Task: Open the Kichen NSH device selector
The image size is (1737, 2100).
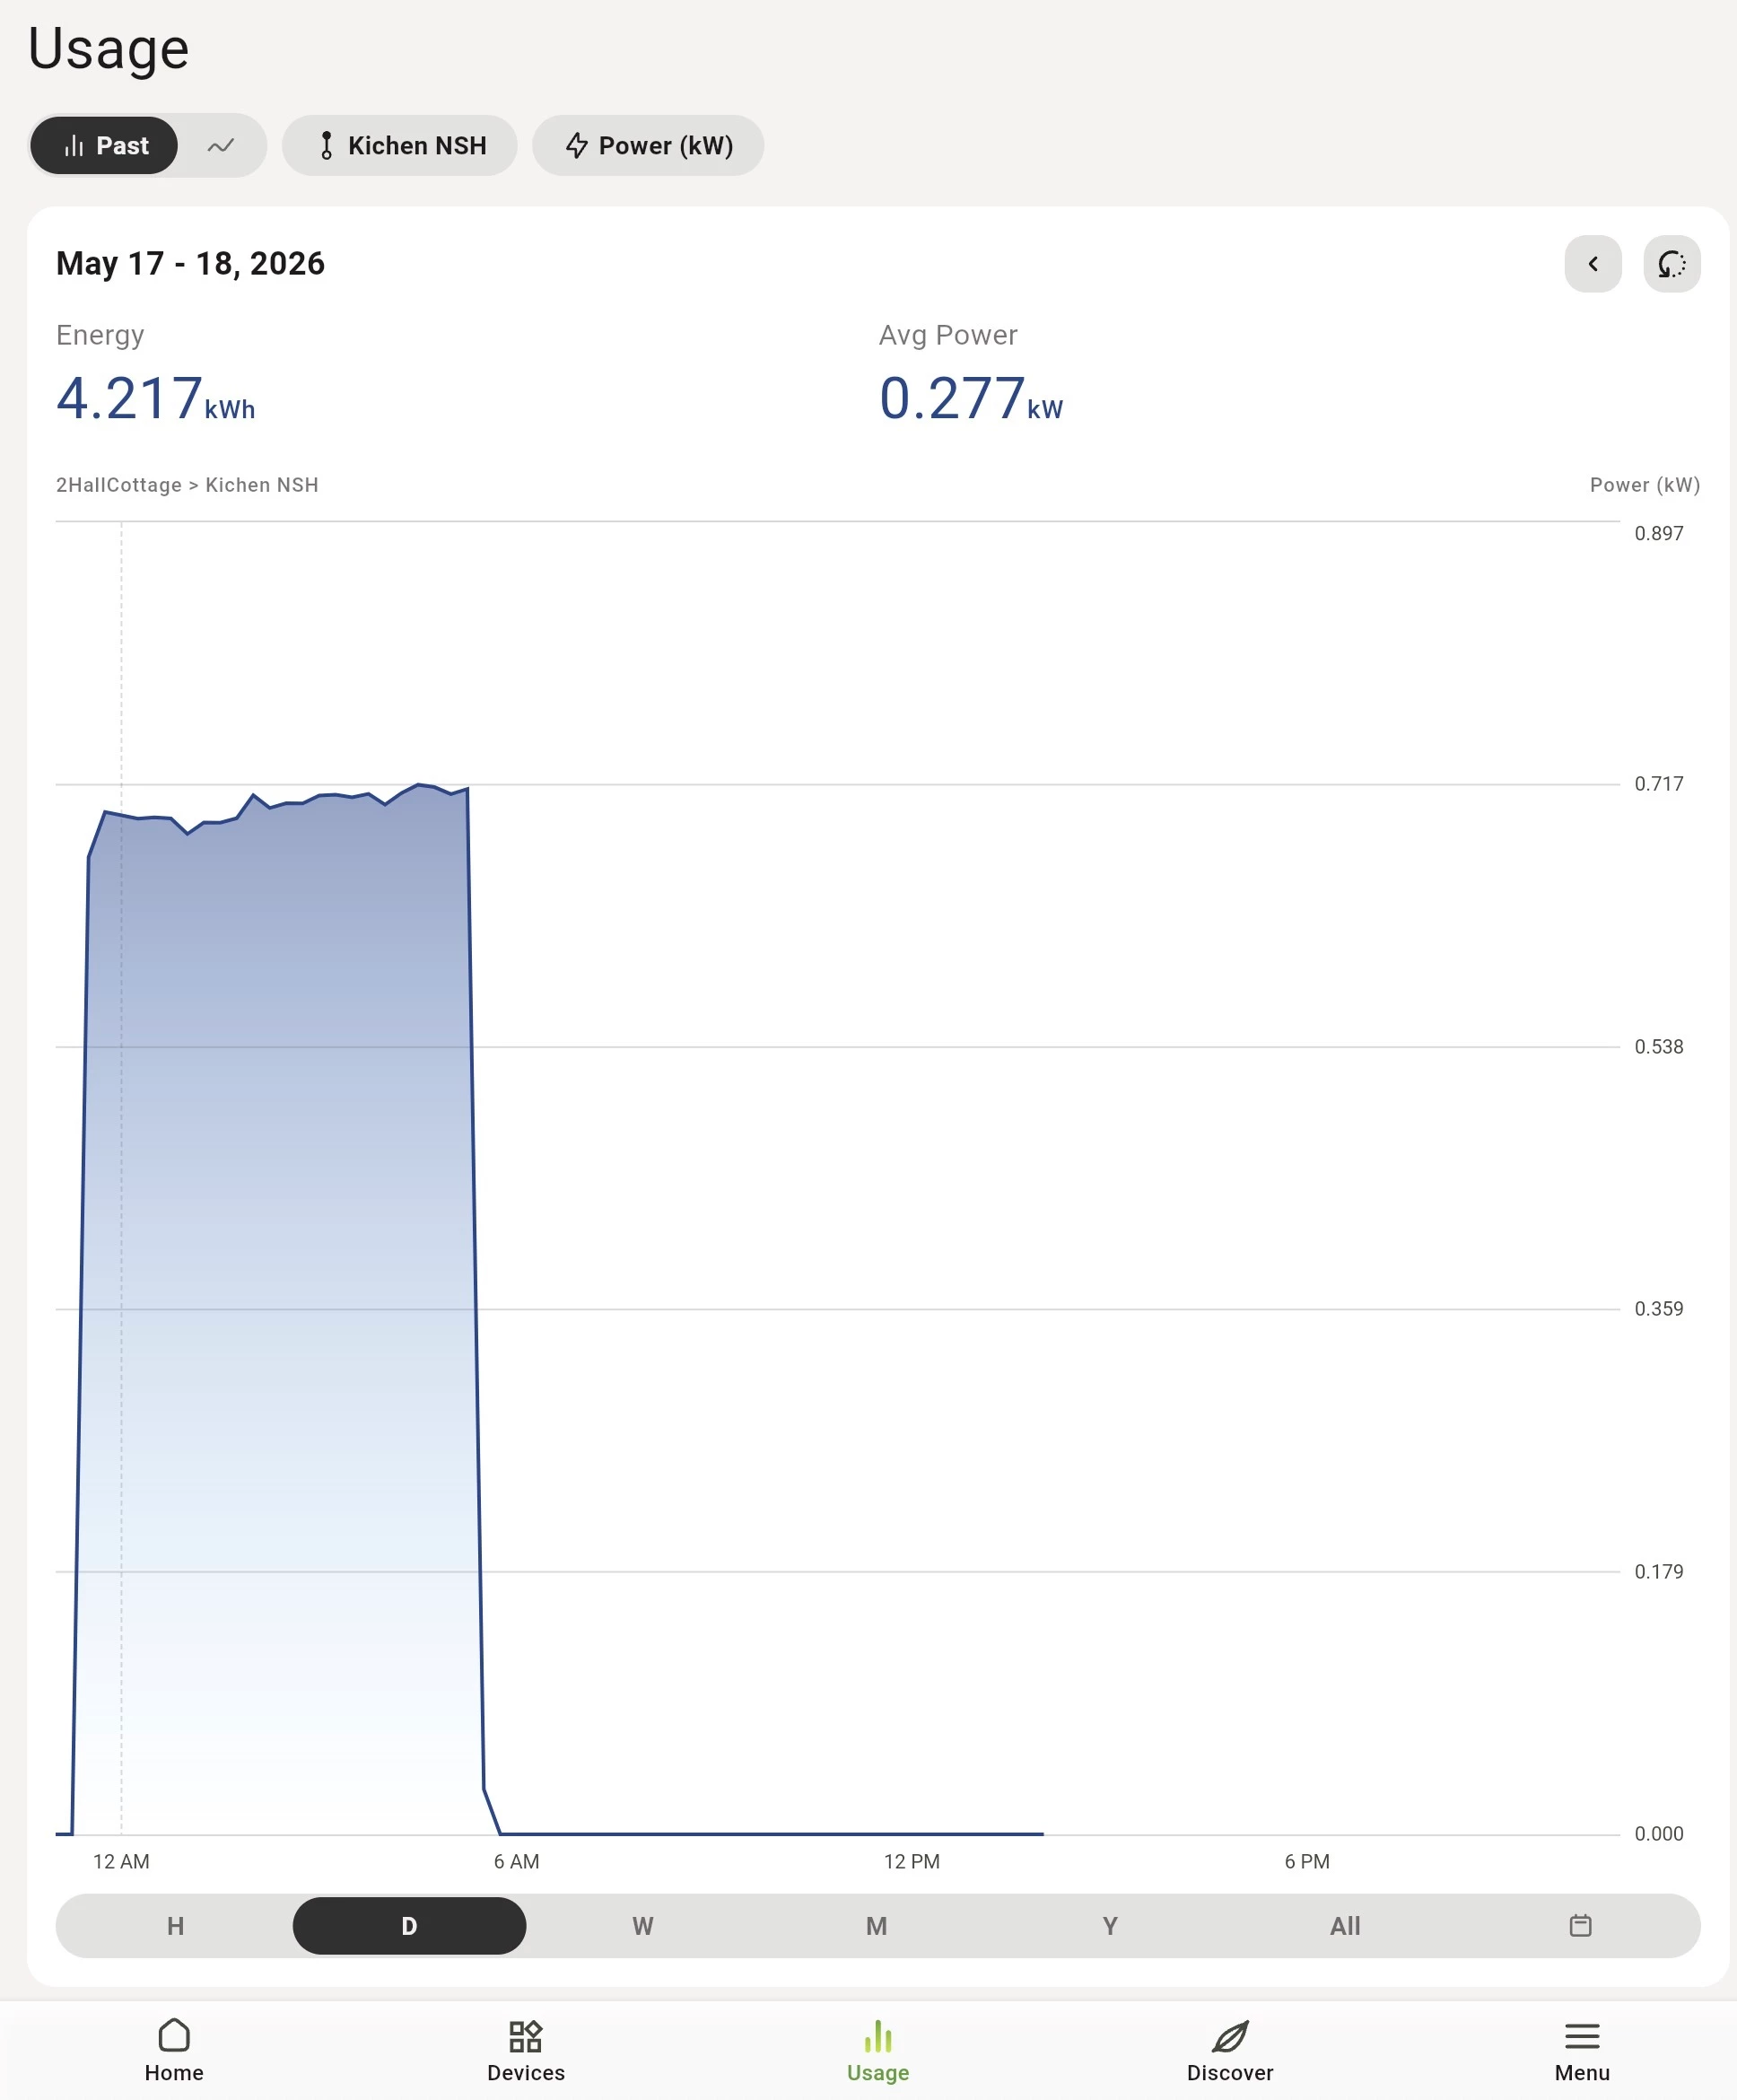Action: (x=400, y=146)
